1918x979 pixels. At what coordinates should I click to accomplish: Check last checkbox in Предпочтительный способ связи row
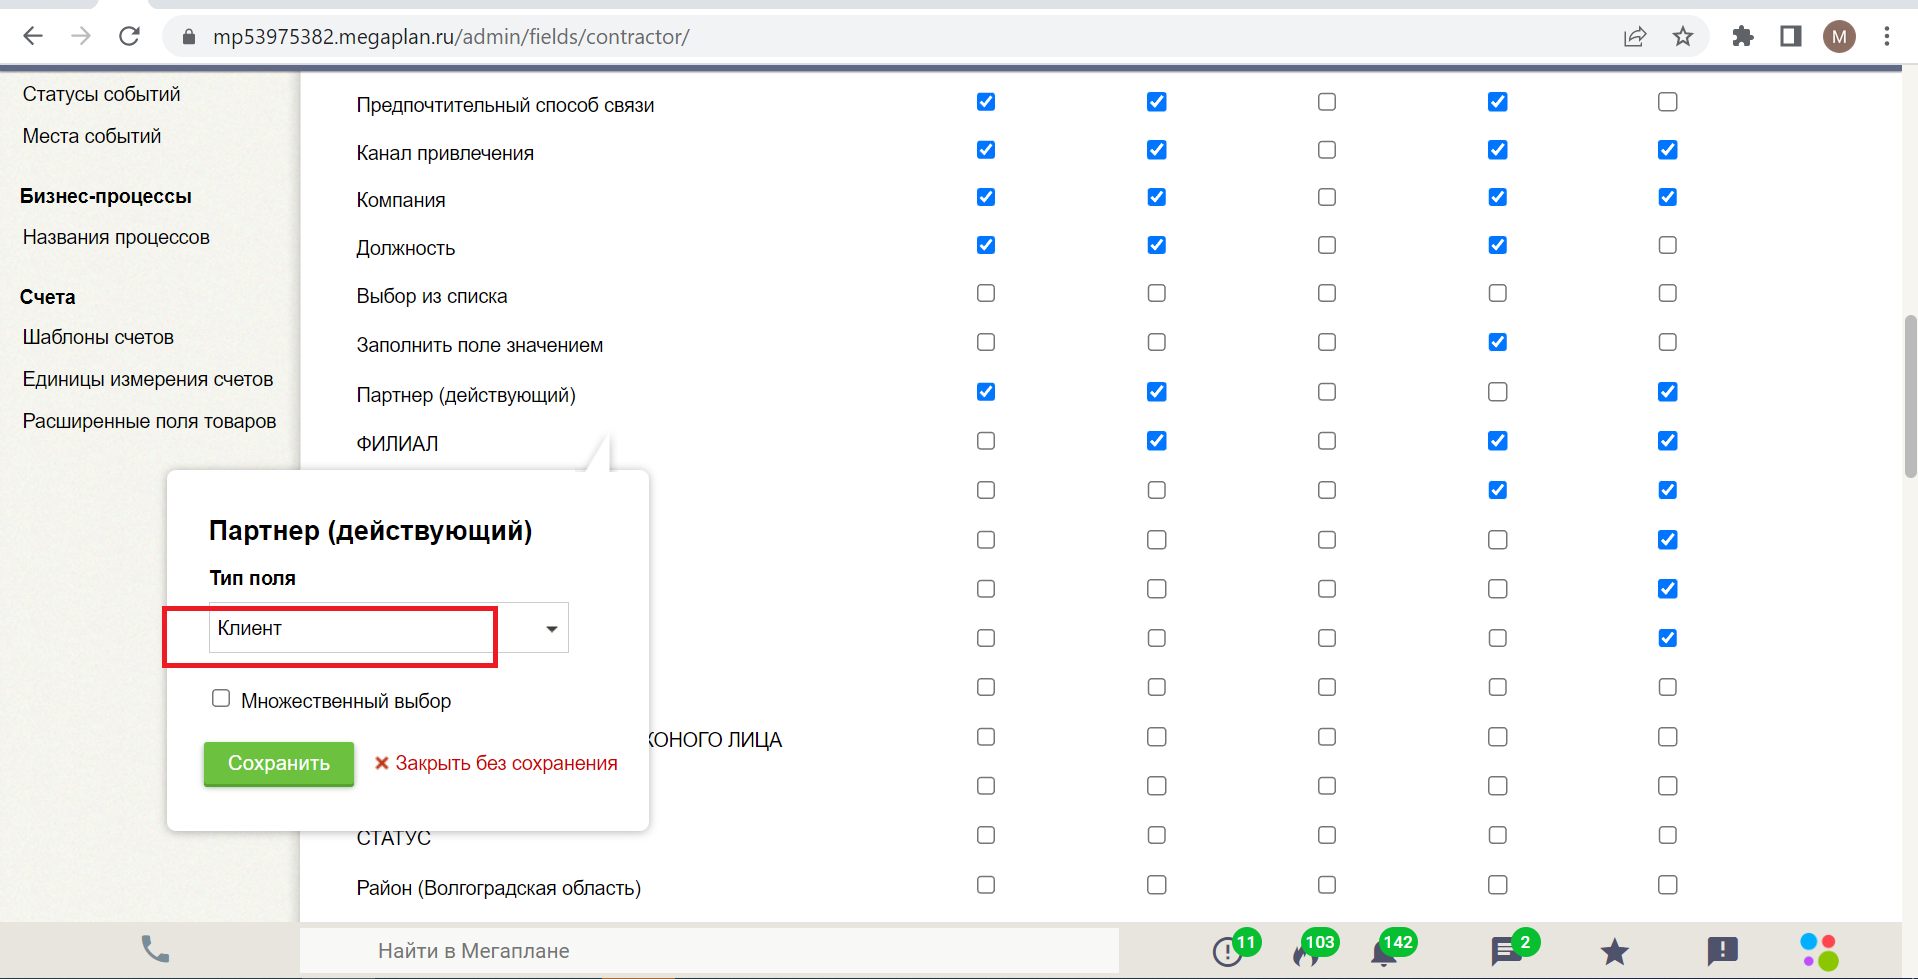[1668, 102]
